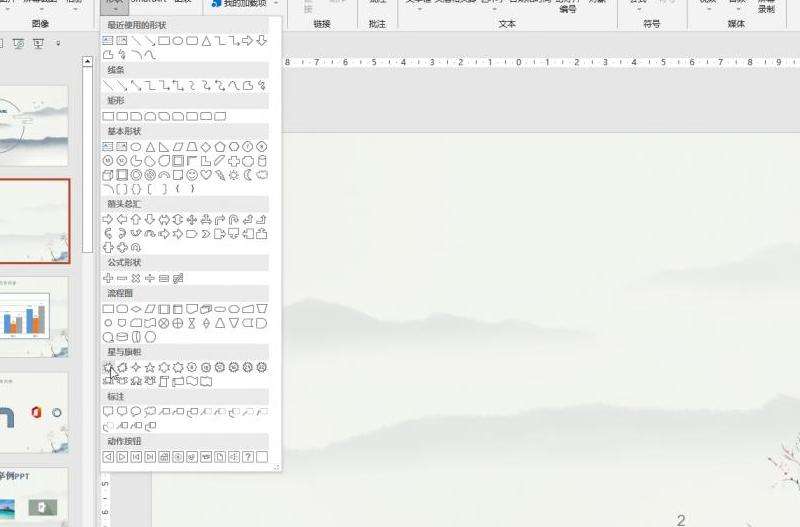
Task: Pick the Right Arrow in recently used shapes
Action: point(247,40)
